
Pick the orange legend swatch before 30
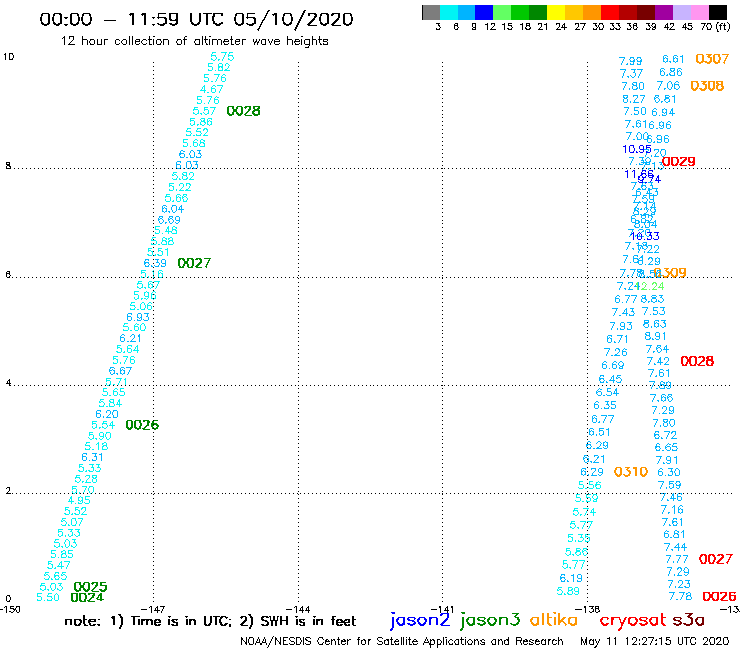tap(592, 12)
